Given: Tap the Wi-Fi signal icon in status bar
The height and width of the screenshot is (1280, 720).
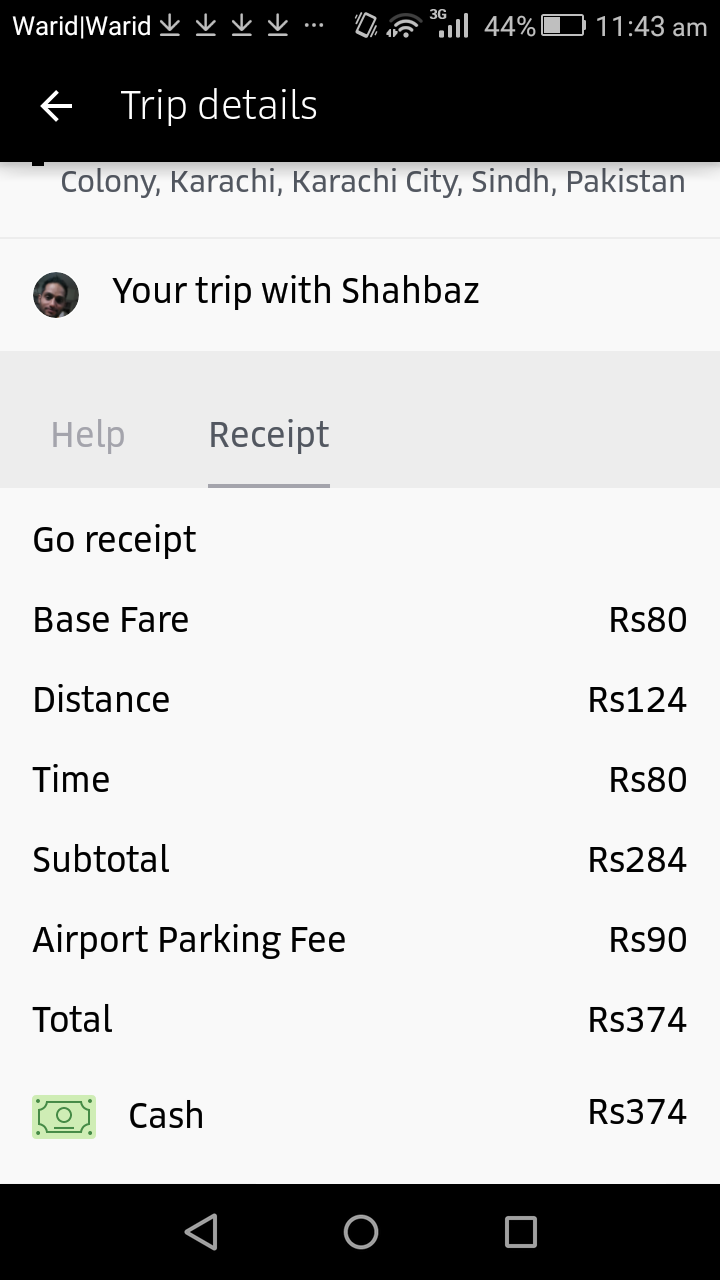Looking at the screenshot, I should pyautogui.click(x=404, y=26).
